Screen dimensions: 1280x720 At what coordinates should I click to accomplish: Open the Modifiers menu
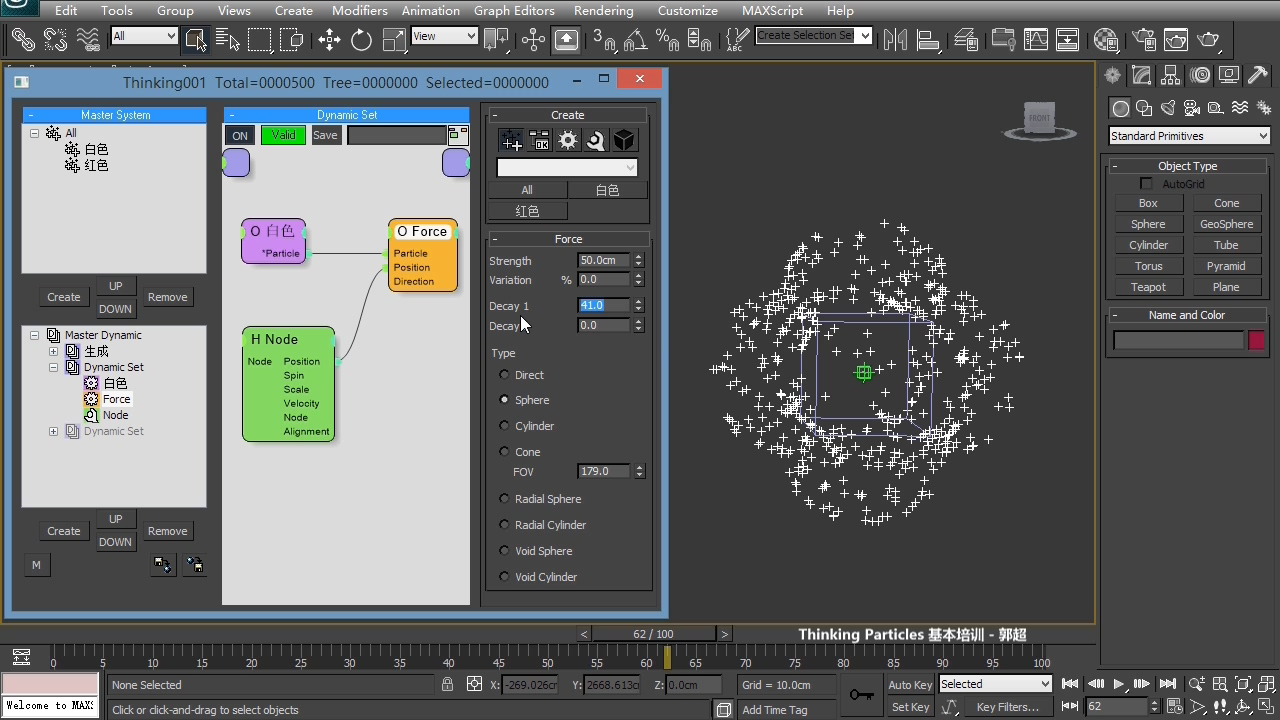[359, 10]
